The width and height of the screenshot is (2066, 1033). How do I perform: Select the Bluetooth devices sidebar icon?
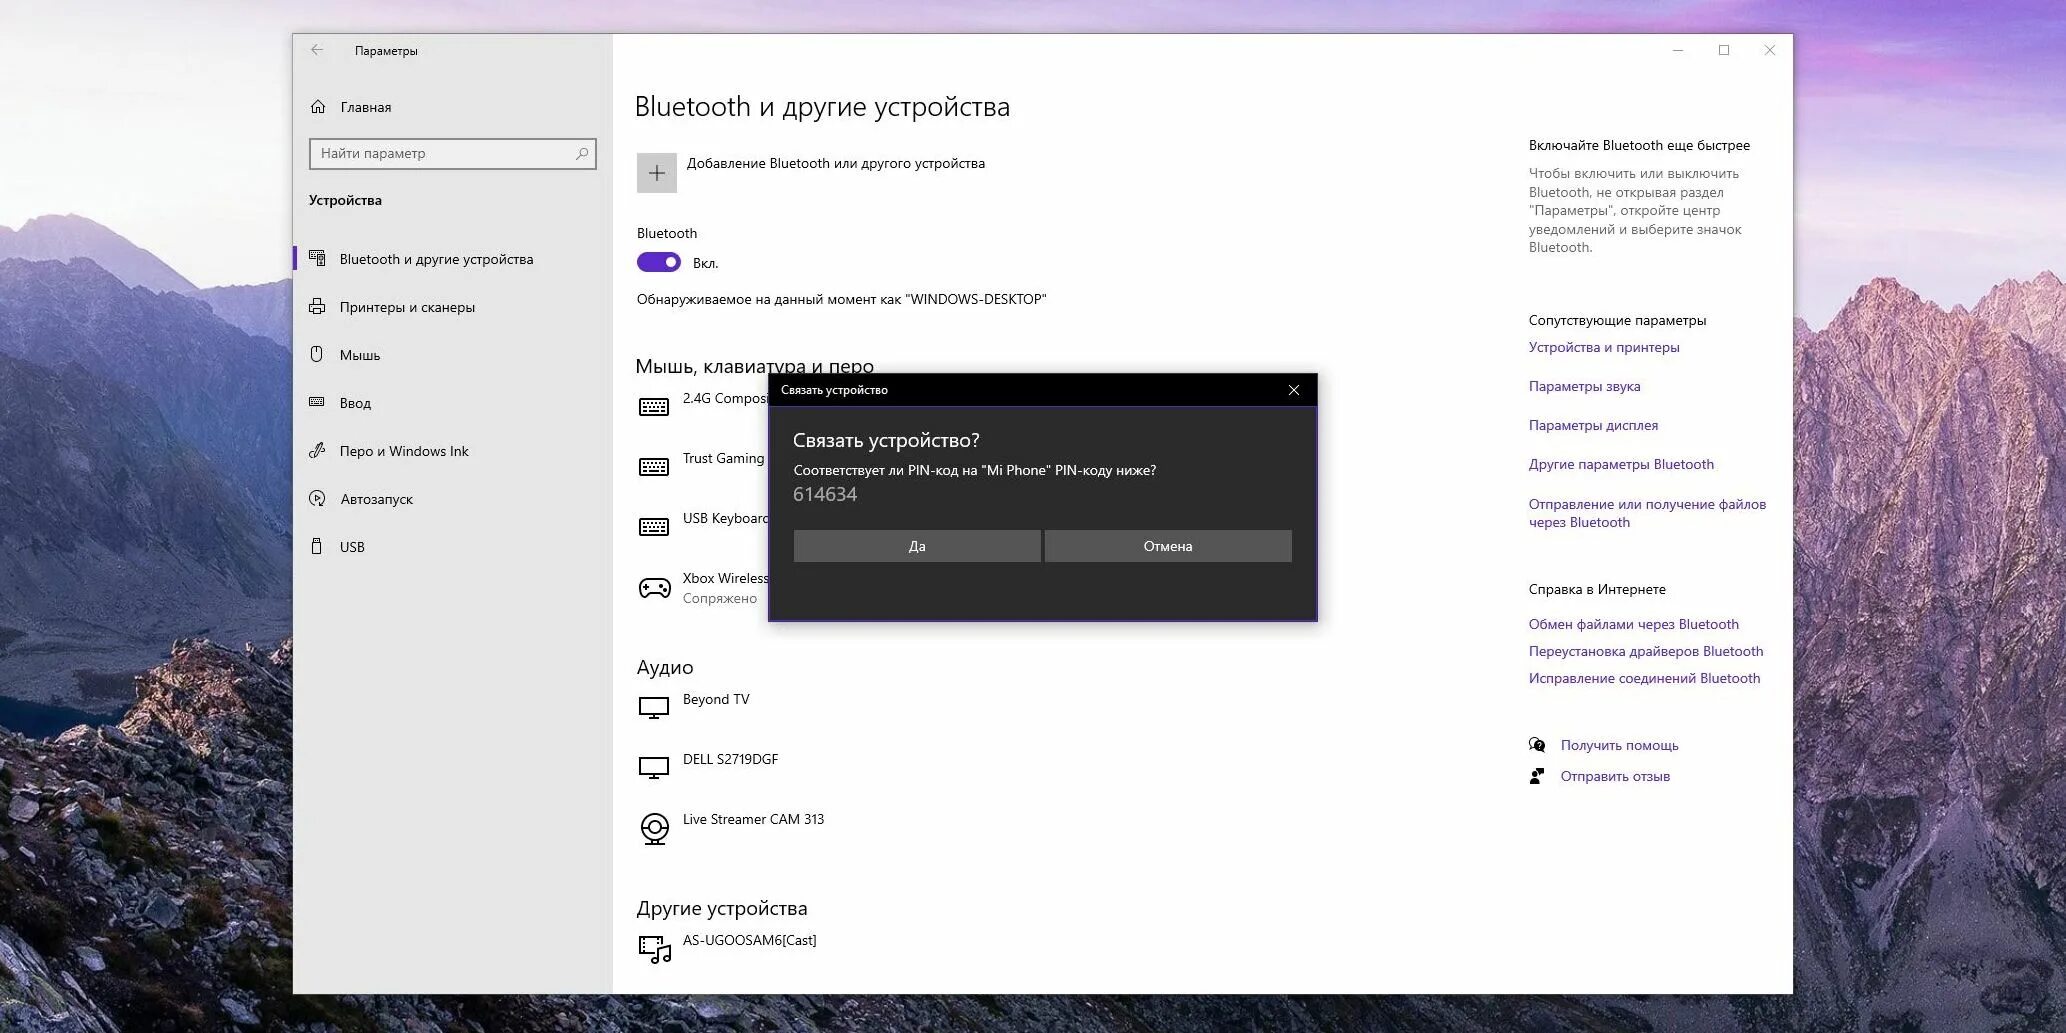click(317, 258)
